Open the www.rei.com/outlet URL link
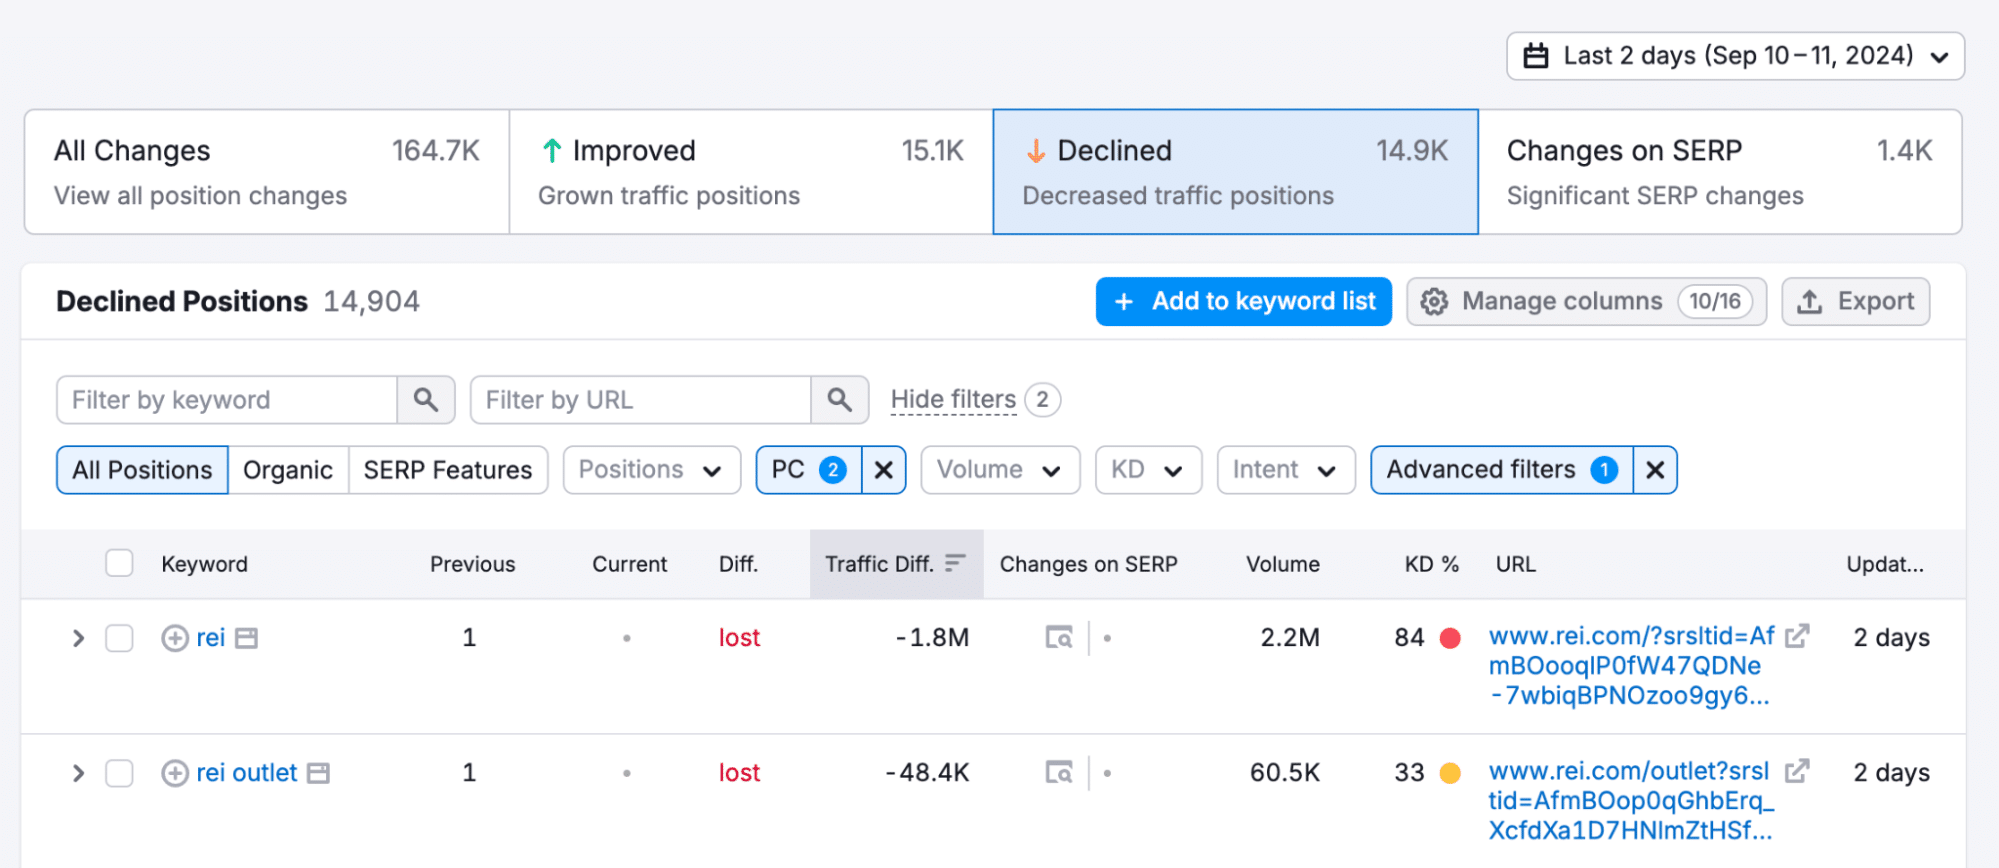Viewport: 1999px width, 868px height. pyautogui.click(x=1631, y=801)
